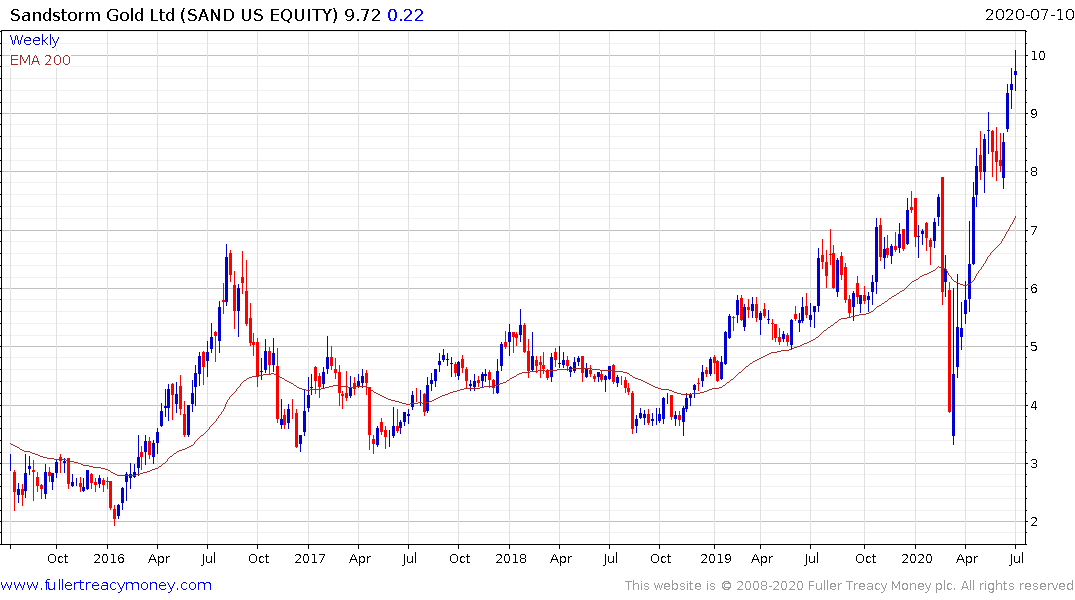Click the x-axis label 2020
This screenshot has width=1075, height=600.
coord(917,558)
